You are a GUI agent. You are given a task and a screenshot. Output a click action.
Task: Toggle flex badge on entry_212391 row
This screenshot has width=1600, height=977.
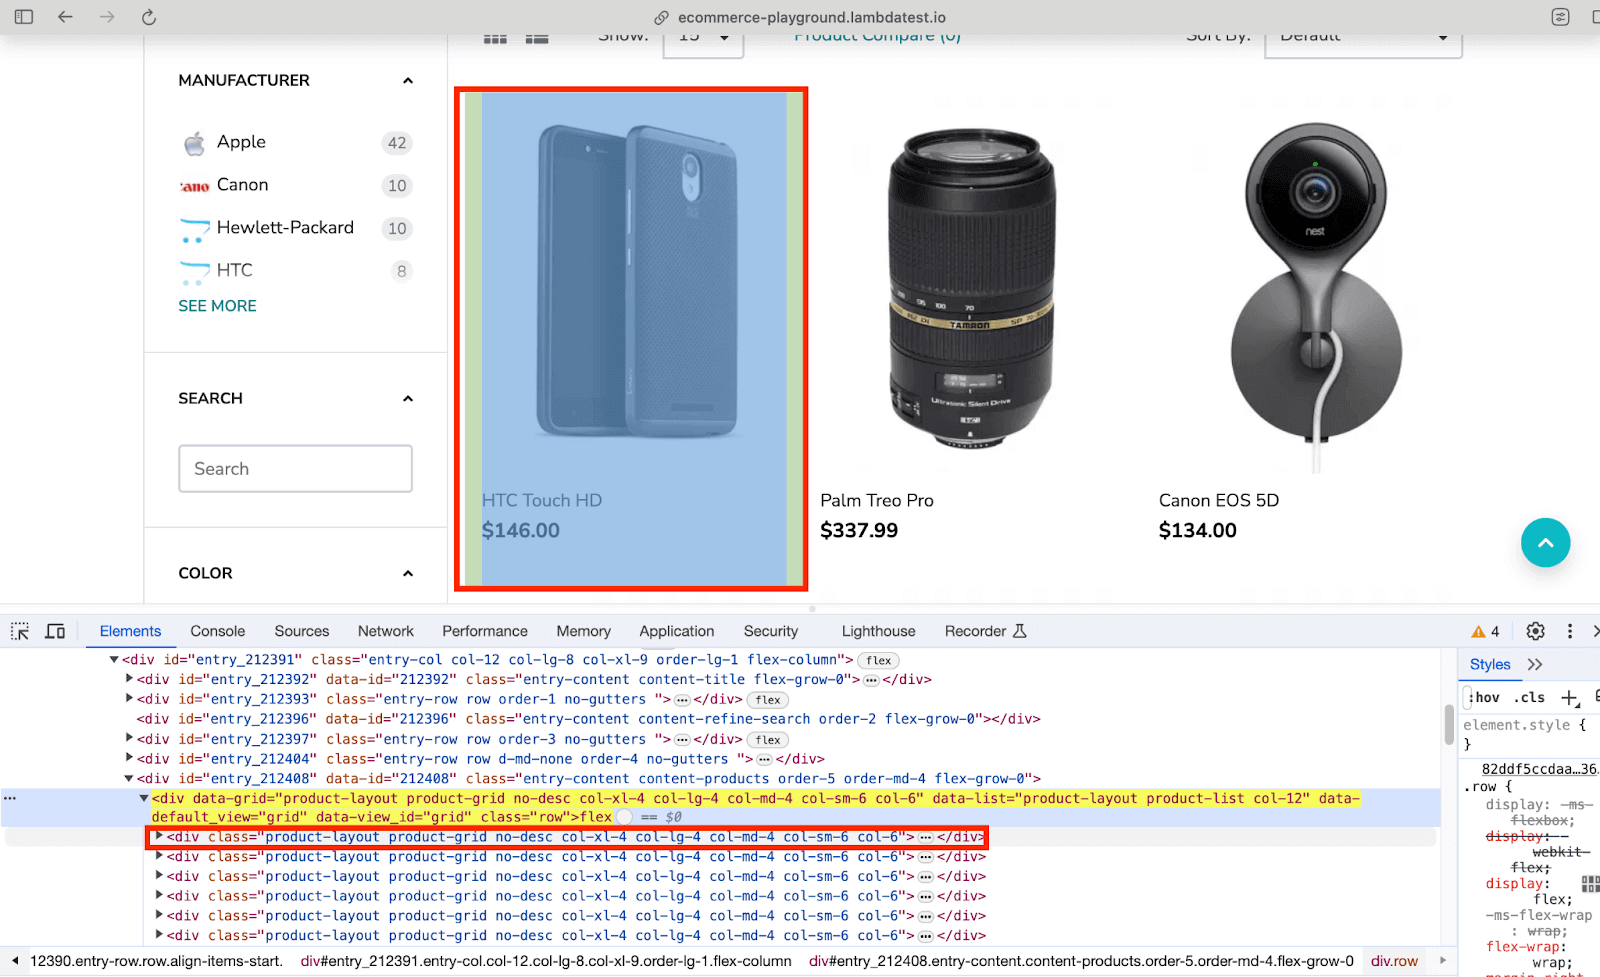[x=879, y=661]
